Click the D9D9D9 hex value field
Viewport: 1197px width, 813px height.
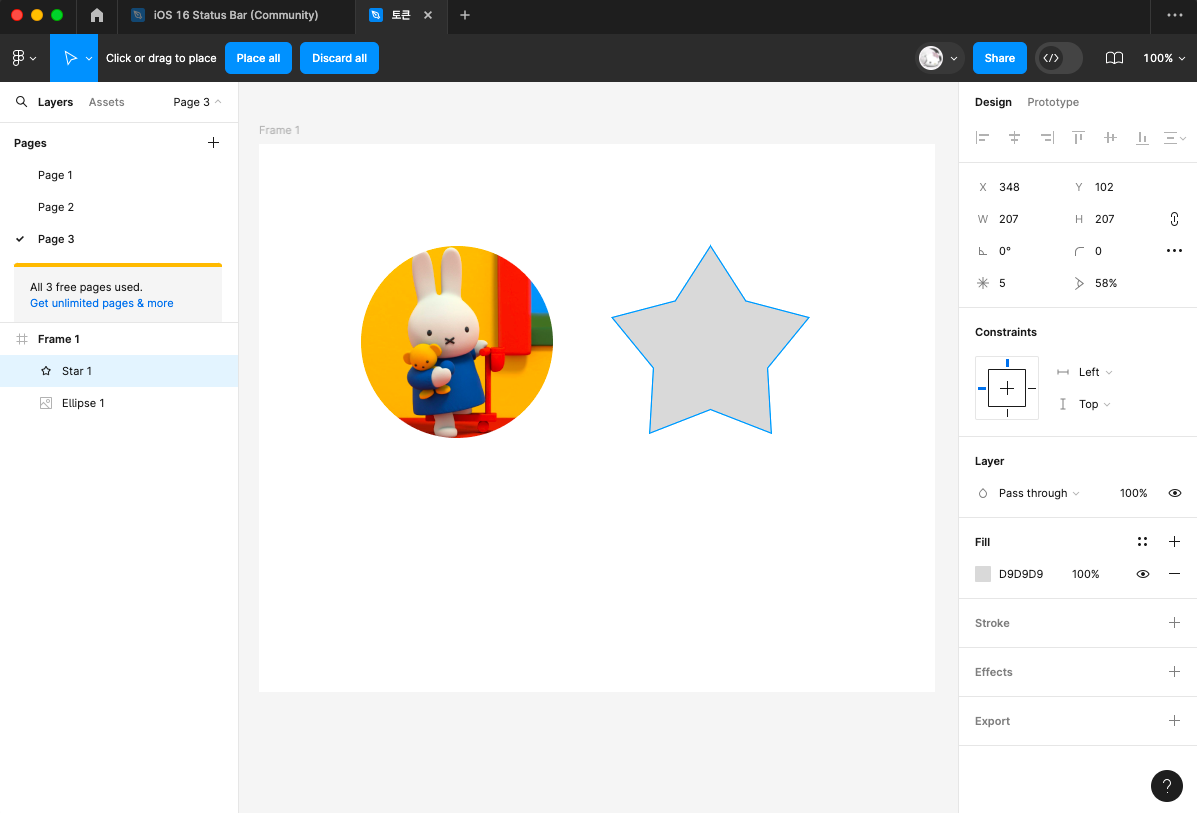click(1021, 574)
